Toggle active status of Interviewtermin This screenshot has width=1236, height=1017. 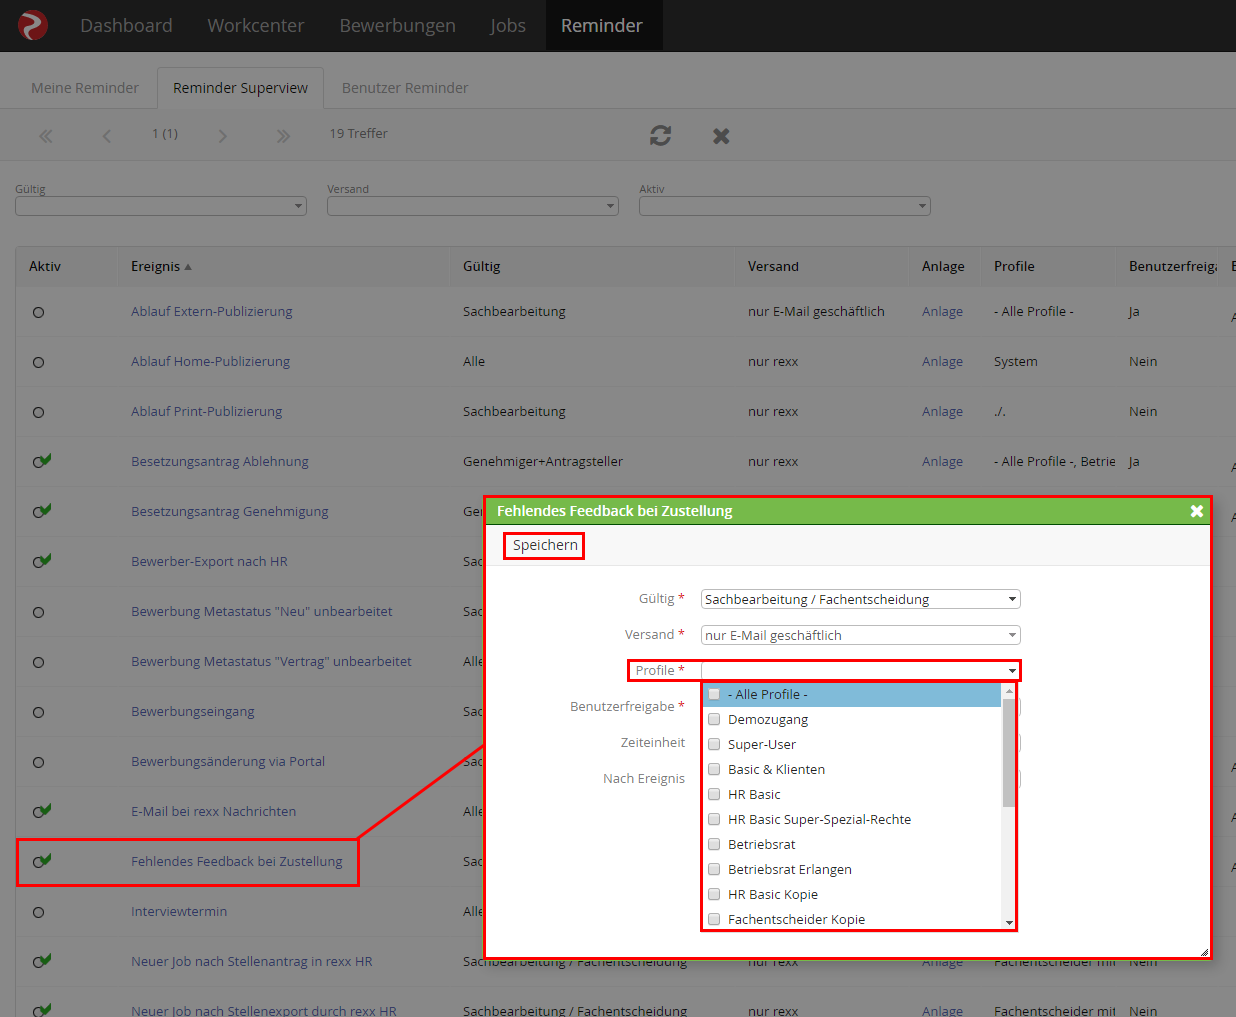(x=38, y=912)
